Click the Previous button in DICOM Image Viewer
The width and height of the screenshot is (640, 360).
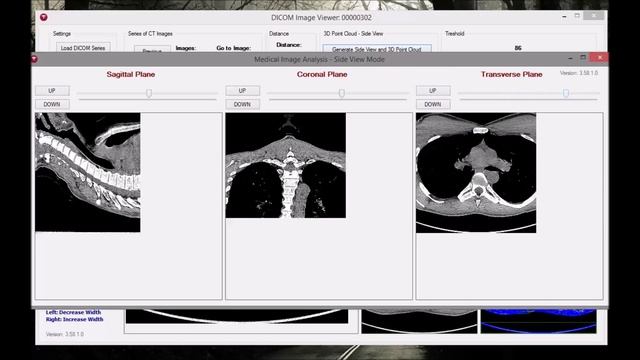152,50
